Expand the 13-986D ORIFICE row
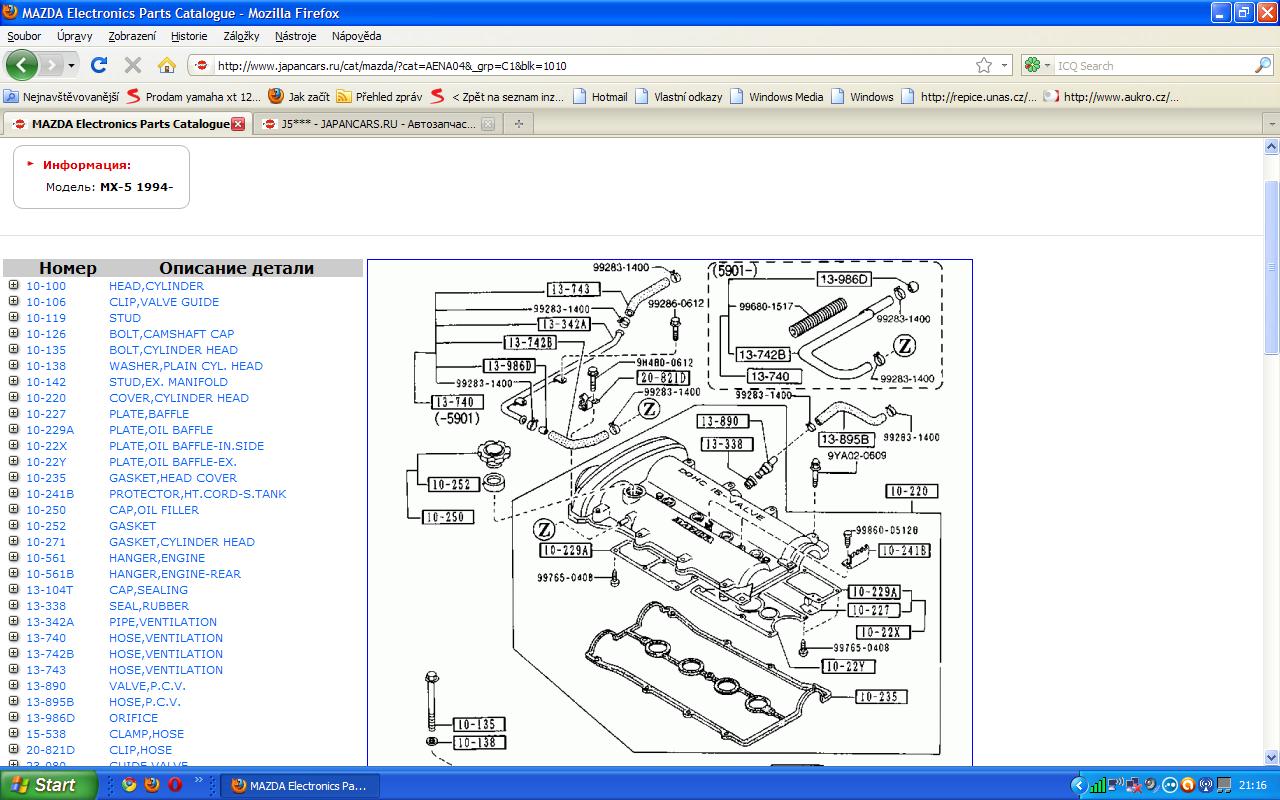Screen dimensions: 1280x800 pyautogui.click(x=14, y=718)
